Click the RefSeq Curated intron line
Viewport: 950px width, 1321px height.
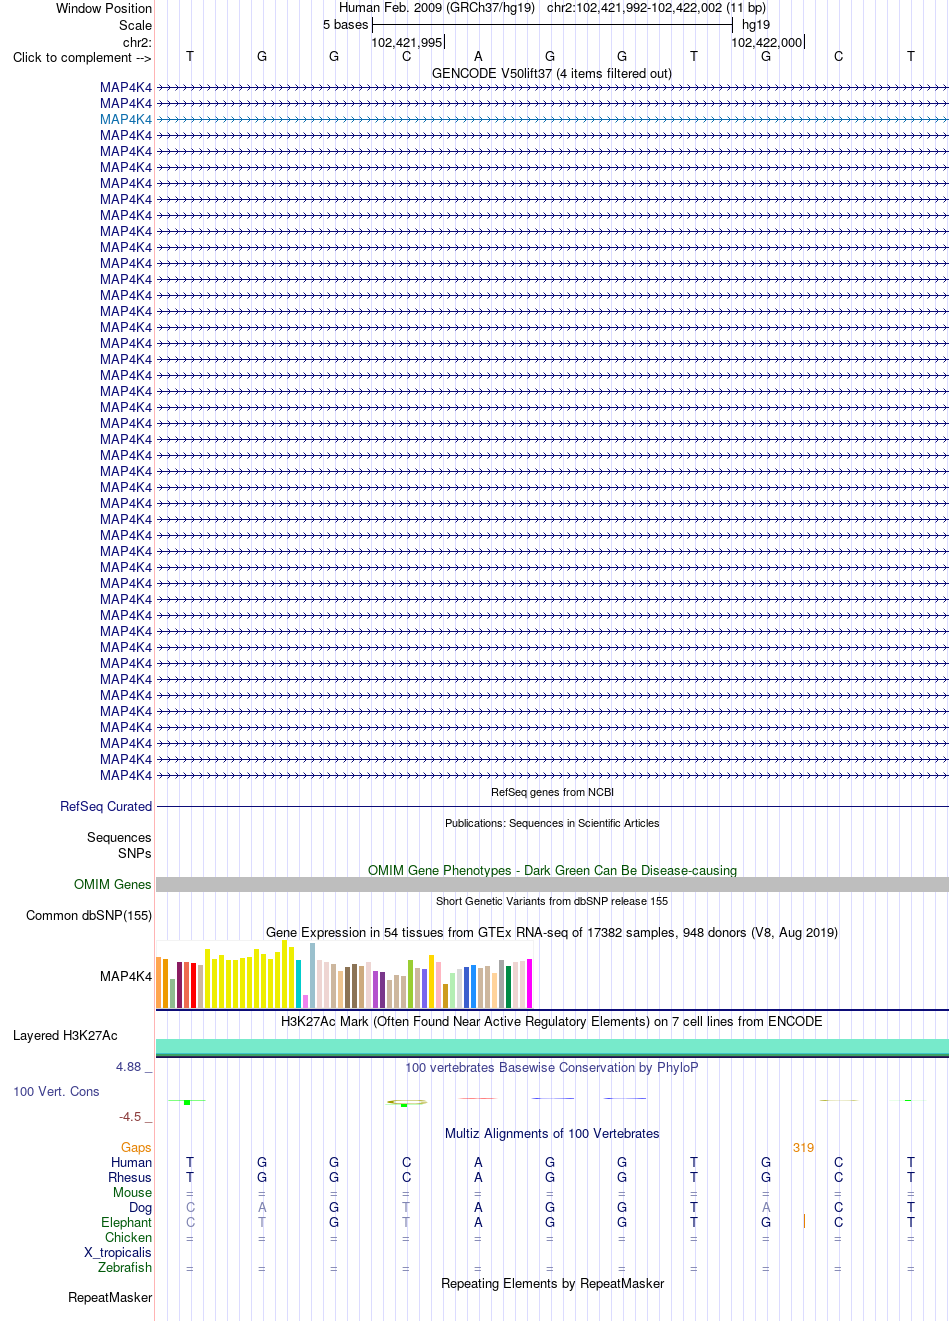coord(552,806)
